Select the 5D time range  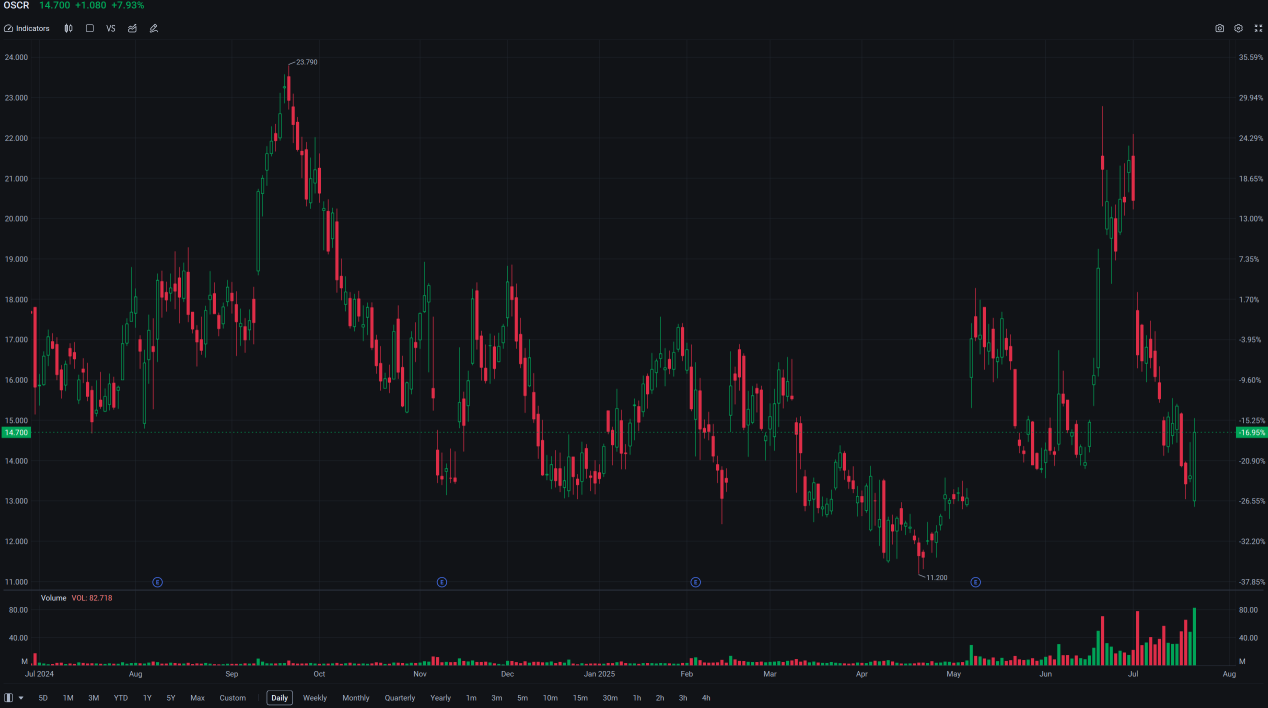(x=43, y=698)
